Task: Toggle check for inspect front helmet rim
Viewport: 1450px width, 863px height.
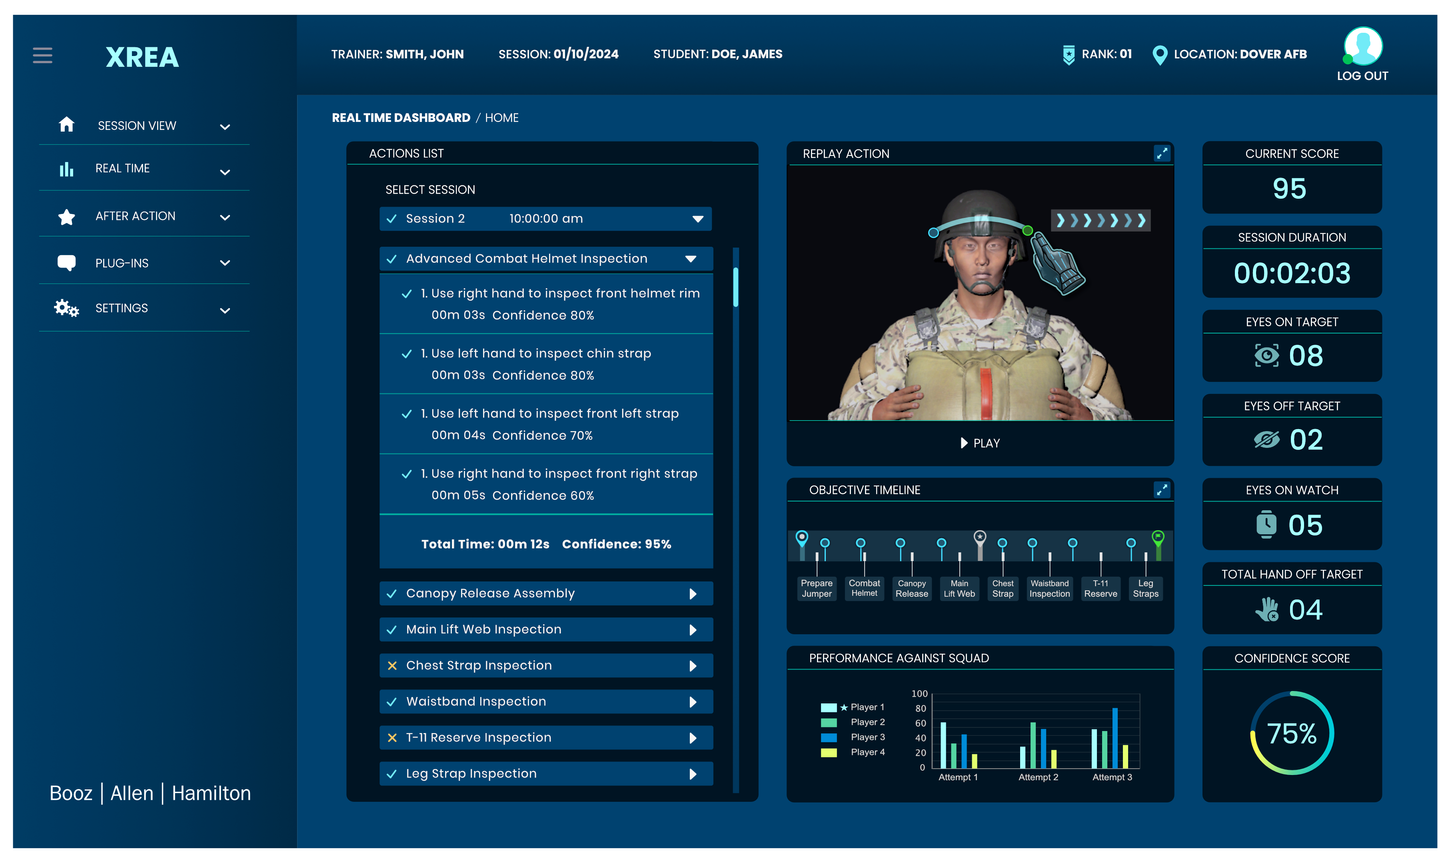Action: (x=407, y=294)
